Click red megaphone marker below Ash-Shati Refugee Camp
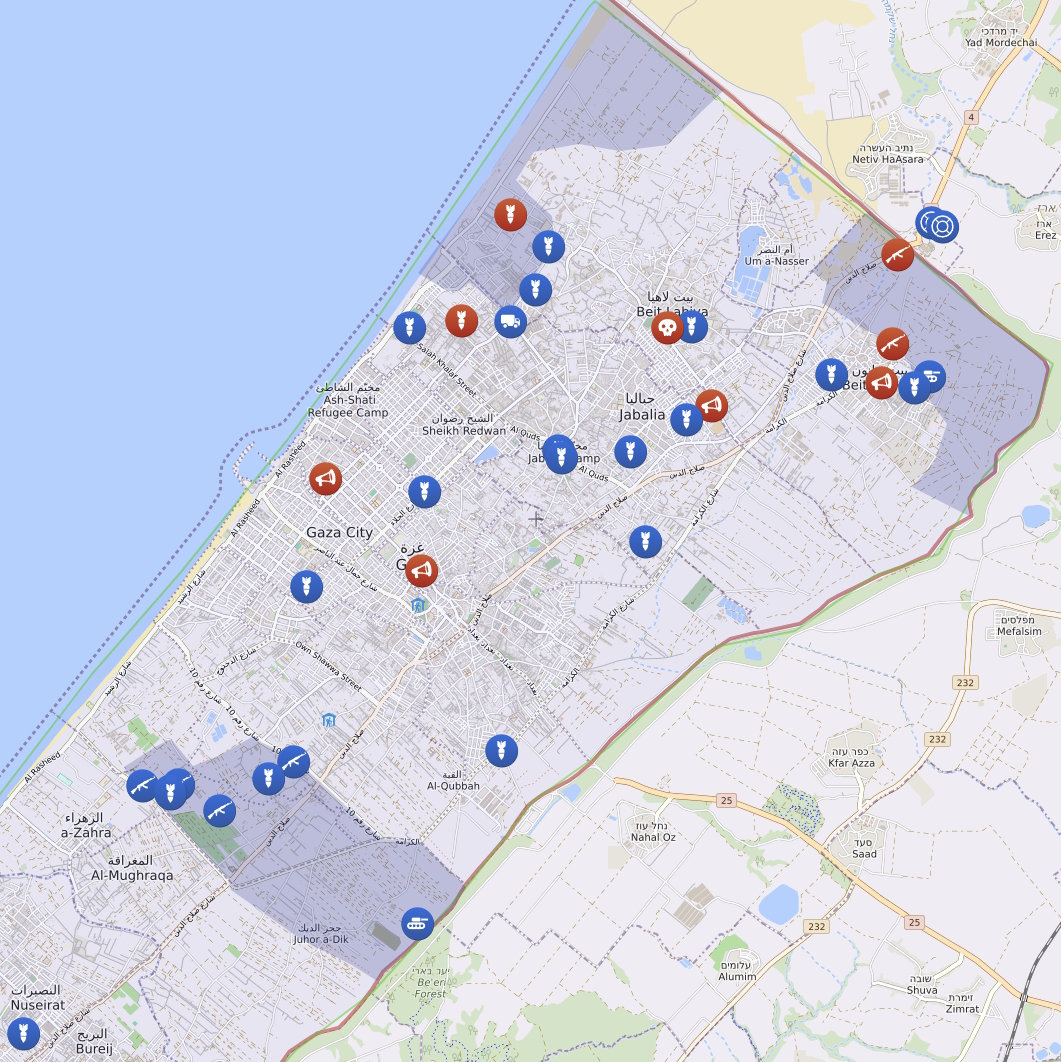 pyautogui.click(x=325, y=479)
